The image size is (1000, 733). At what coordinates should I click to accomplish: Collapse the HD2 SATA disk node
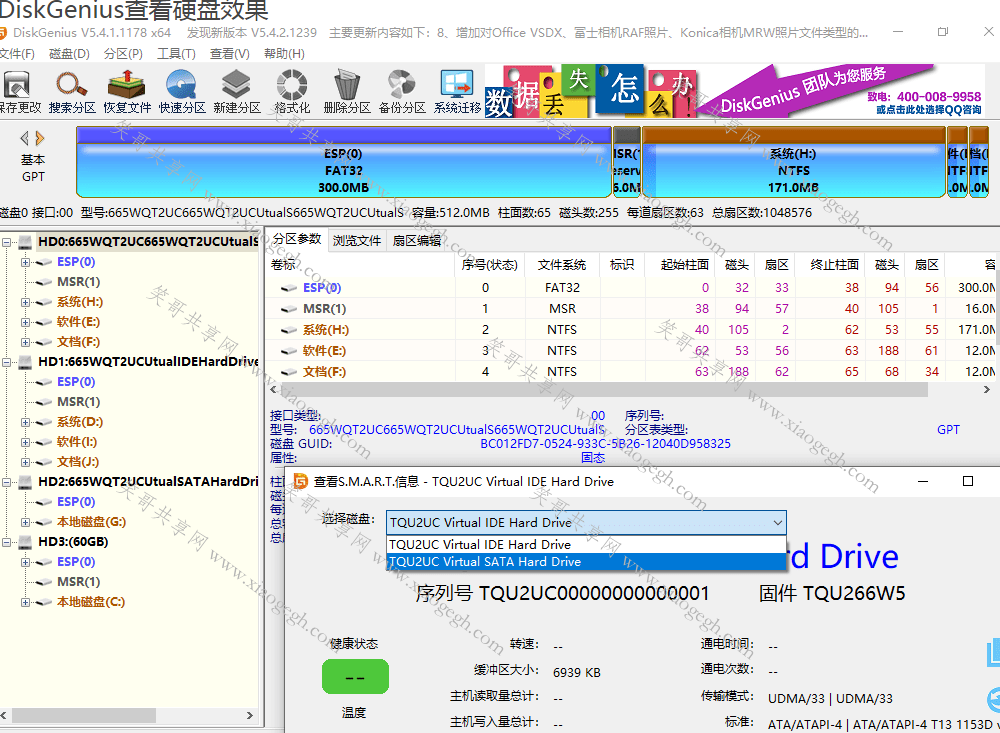6,482
